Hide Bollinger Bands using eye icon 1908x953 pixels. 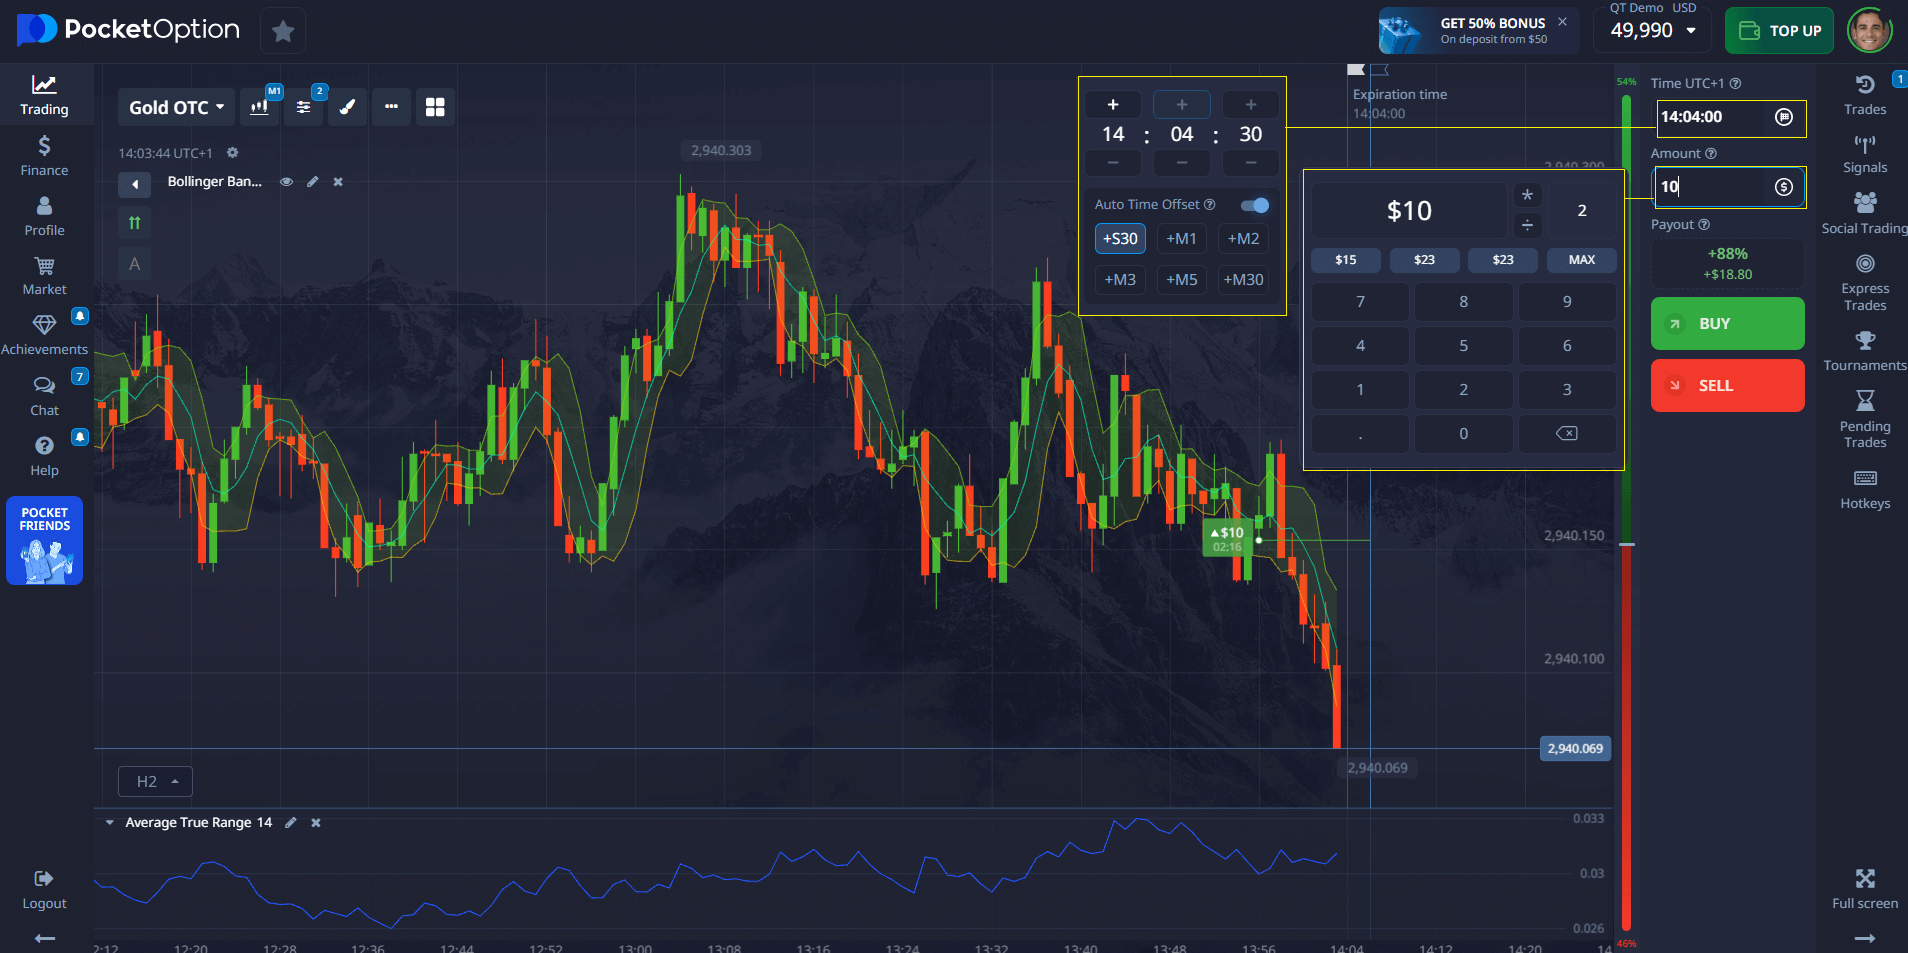pos(286,182)
